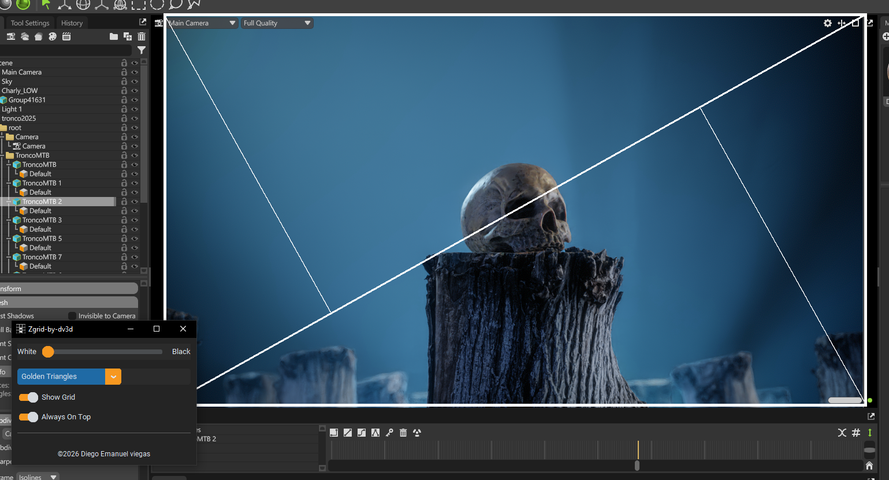Expand the Full Quality dropdown
Image resolution: width=889 pixels, height=480 pixels.
(x=277, y=23)
